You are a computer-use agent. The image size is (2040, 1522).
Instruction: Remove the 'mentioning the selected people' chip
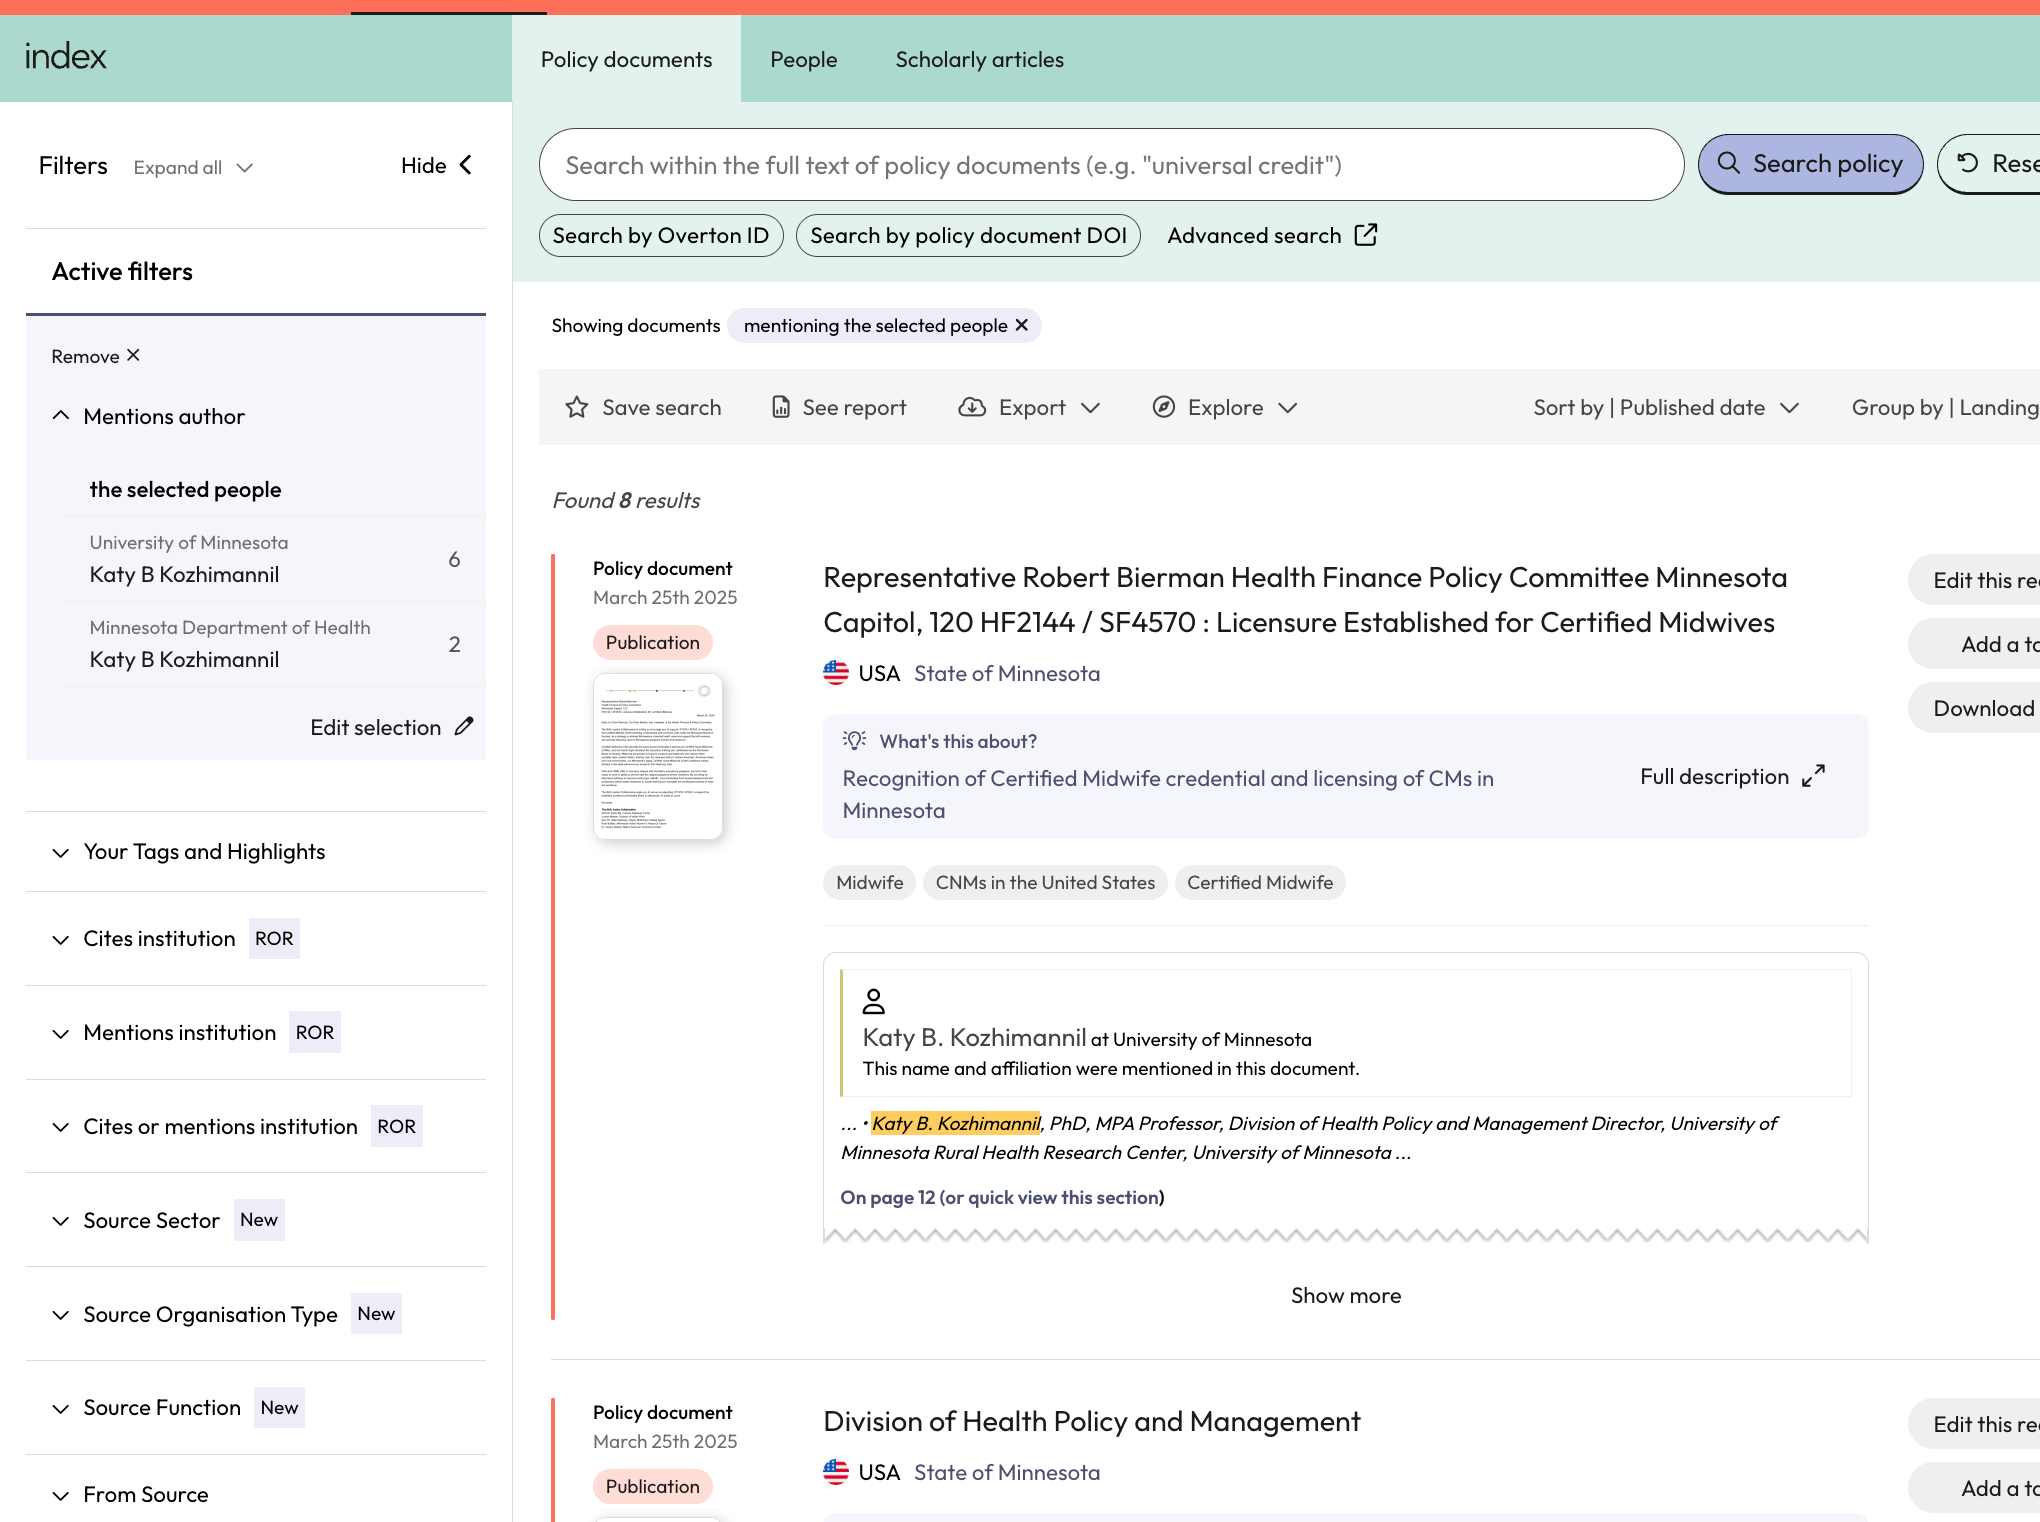point(1022,325)
